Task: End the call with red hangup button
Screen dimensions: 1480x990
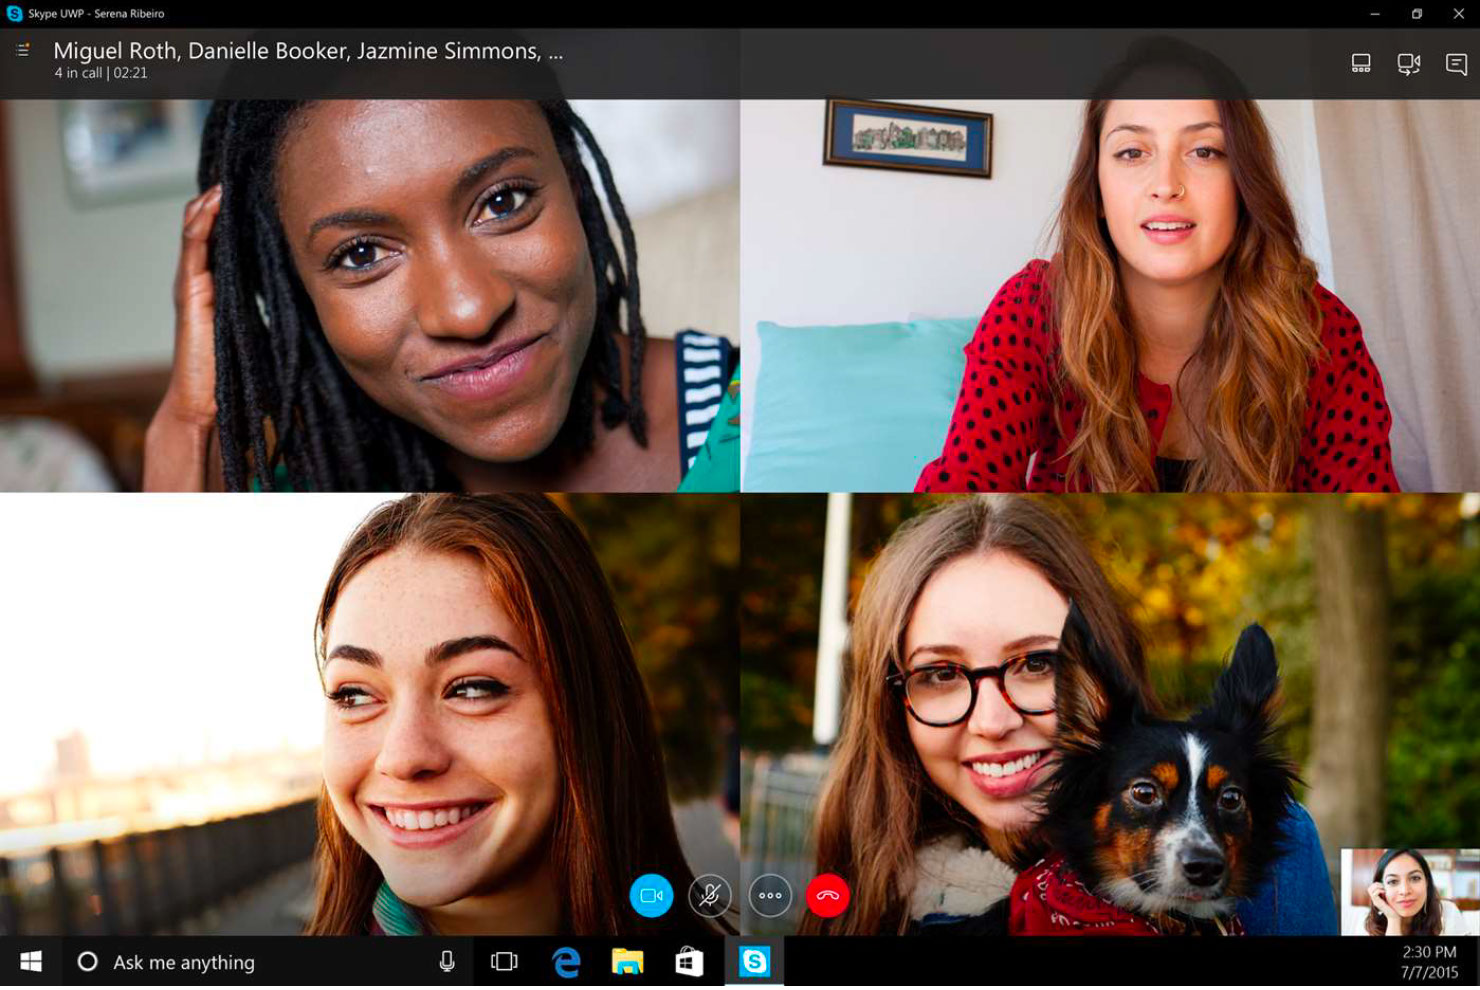Action: point(827,896)
